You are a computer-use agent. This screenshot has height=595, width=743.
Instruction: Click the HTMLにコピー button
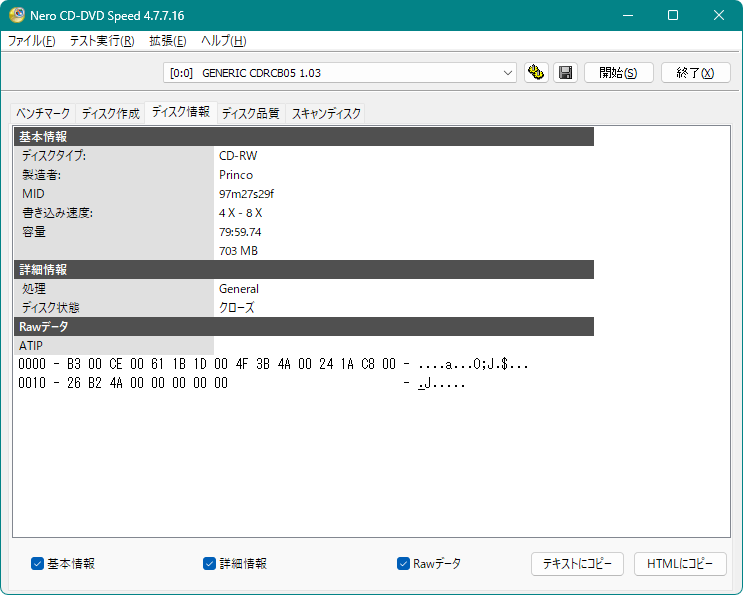click(x=680, y=564)
